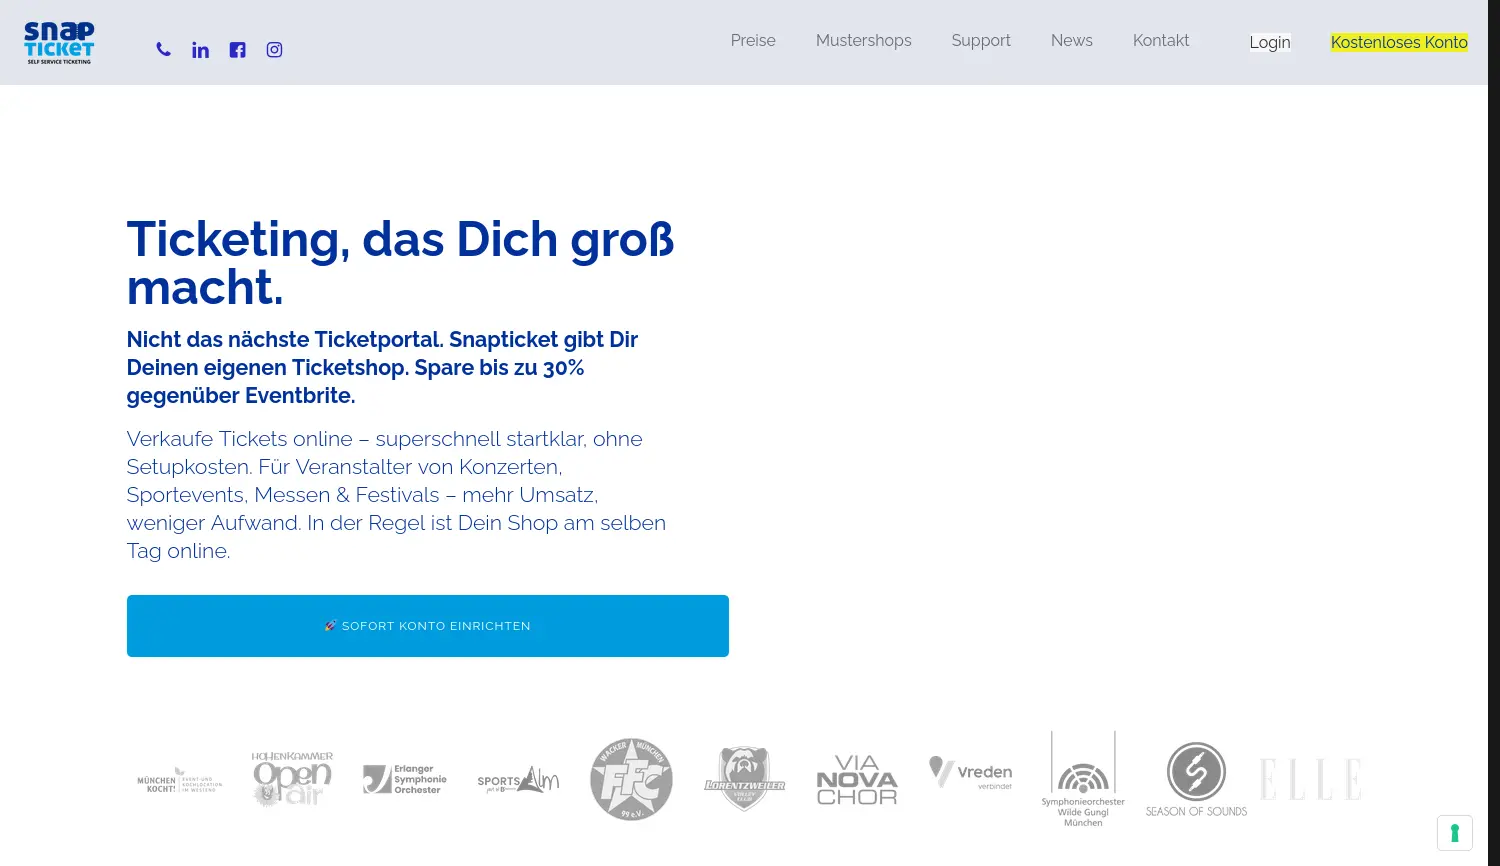Open SnapTicket's Instagram profile
The height and width of the screenshot is (866, 1500).
coord(274,49)
